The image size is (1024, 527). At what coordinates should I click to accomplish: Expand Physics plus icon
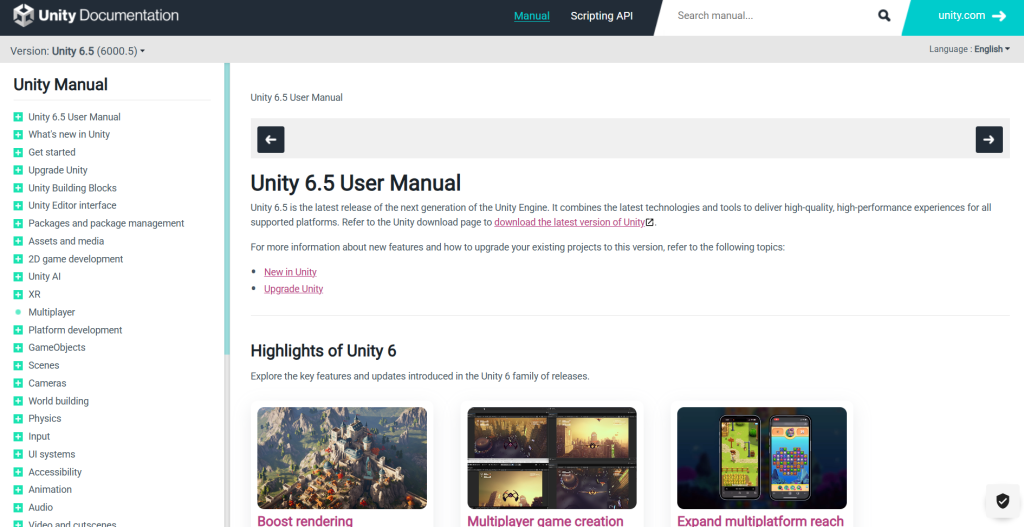pyautogui.click(x=18, y=419)
